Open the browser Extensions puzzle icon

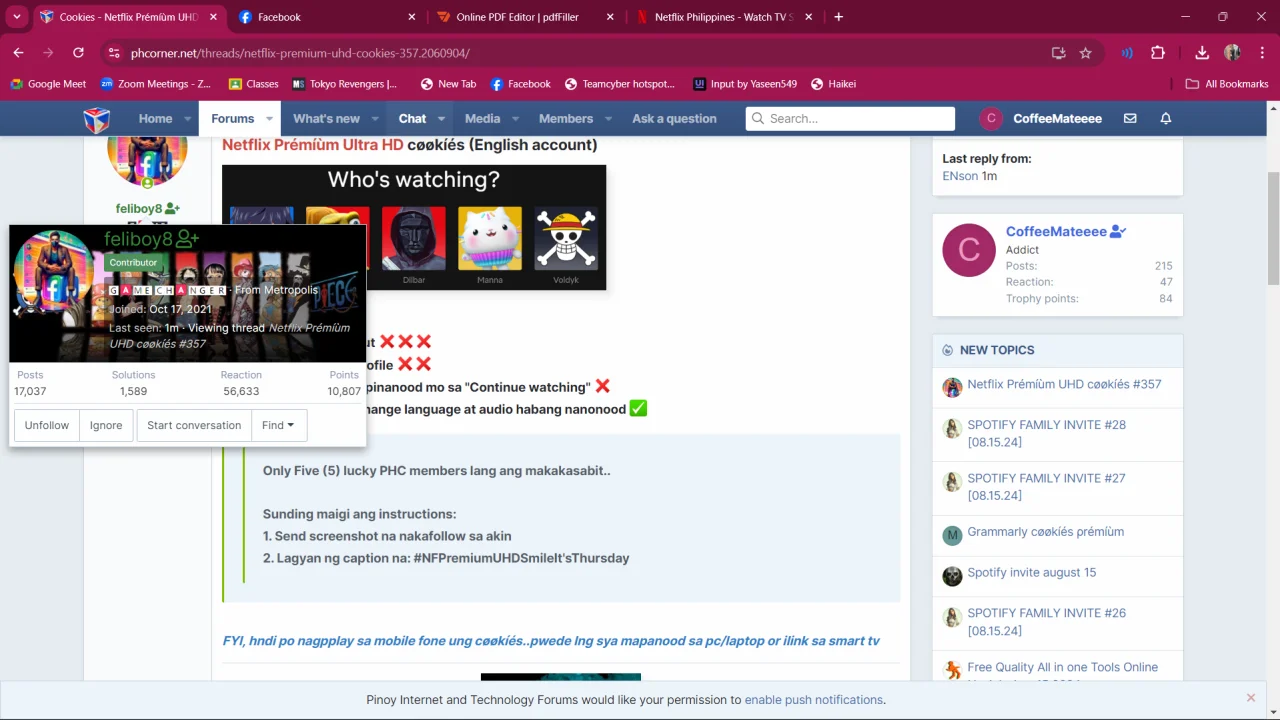point(1158,53)
